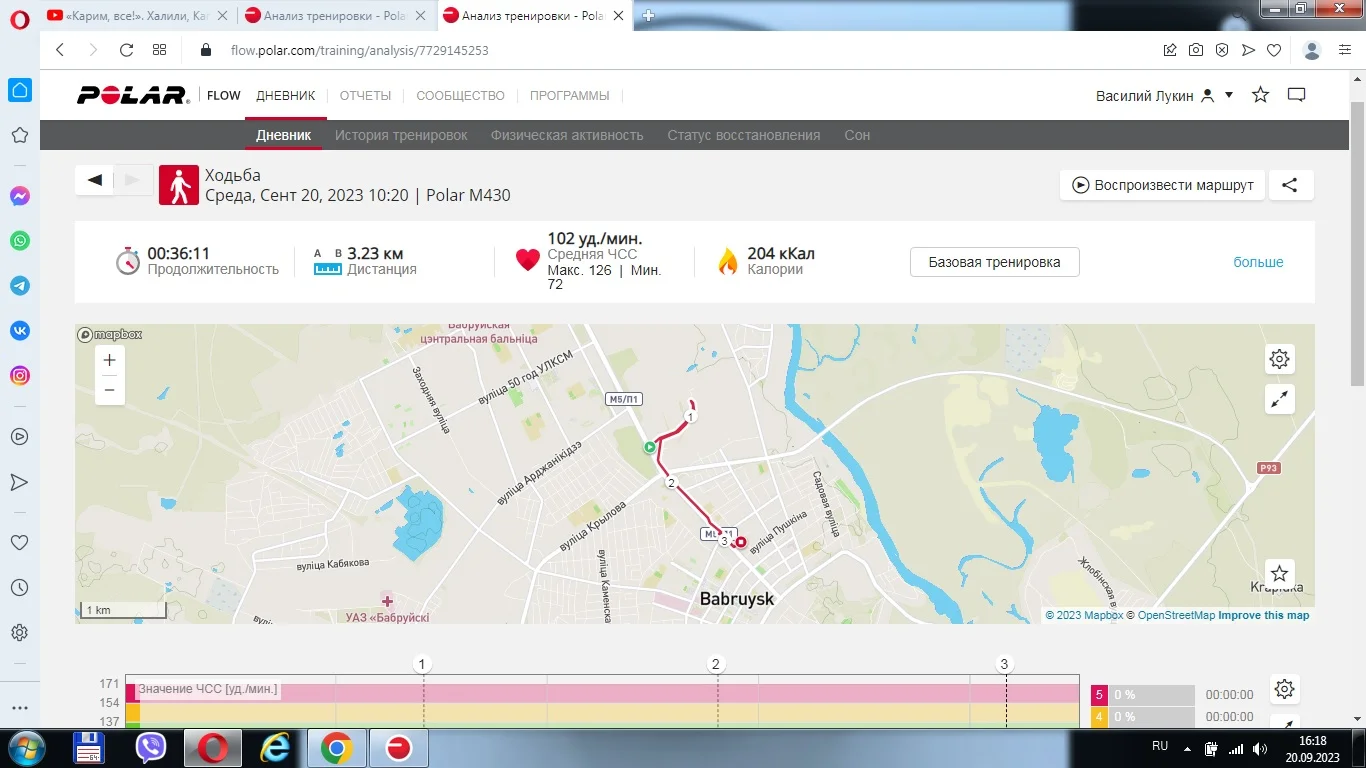
Task: Click the Polar logo
Action: 133,95
